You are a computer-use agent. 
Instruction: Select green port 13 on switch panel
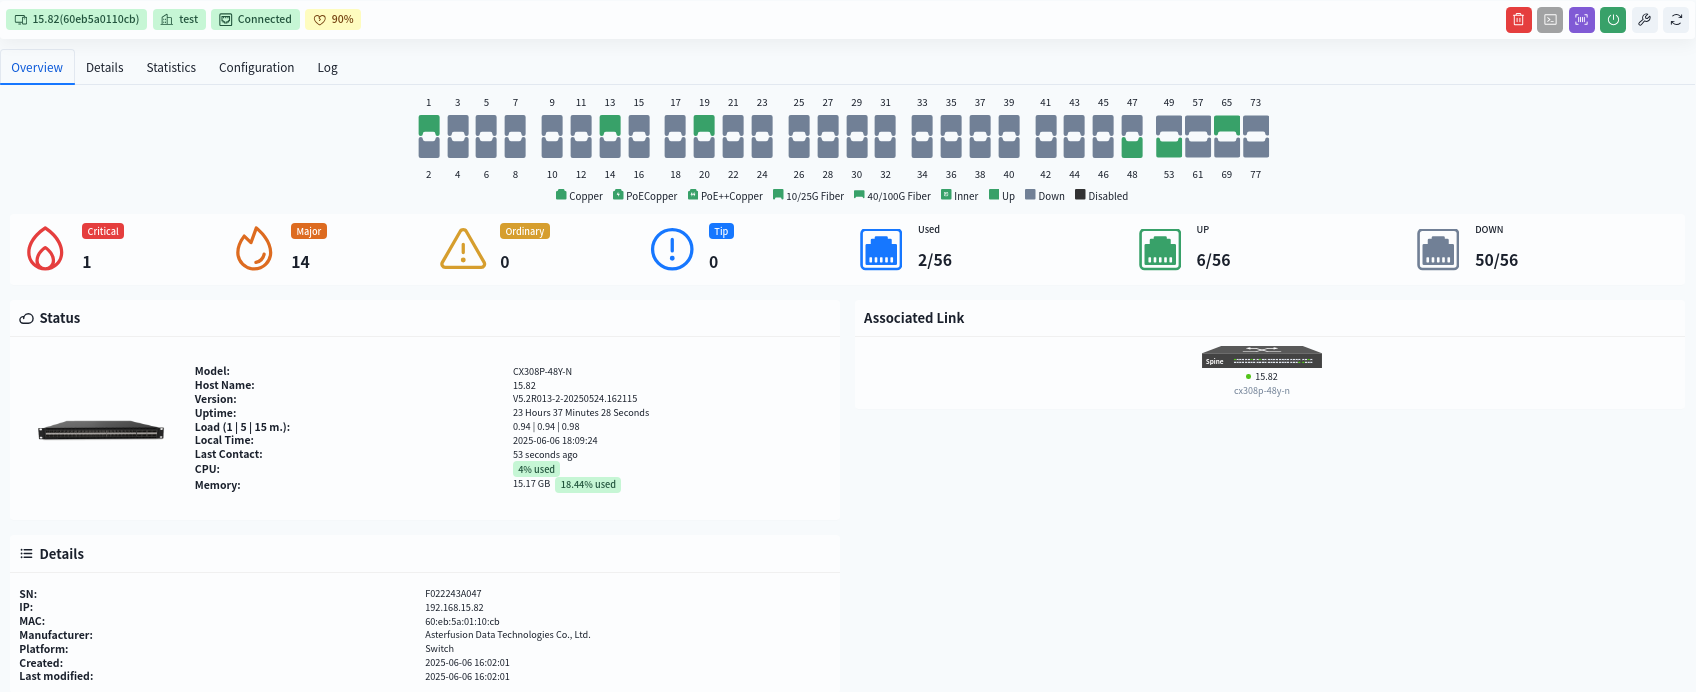coord(610,125)
